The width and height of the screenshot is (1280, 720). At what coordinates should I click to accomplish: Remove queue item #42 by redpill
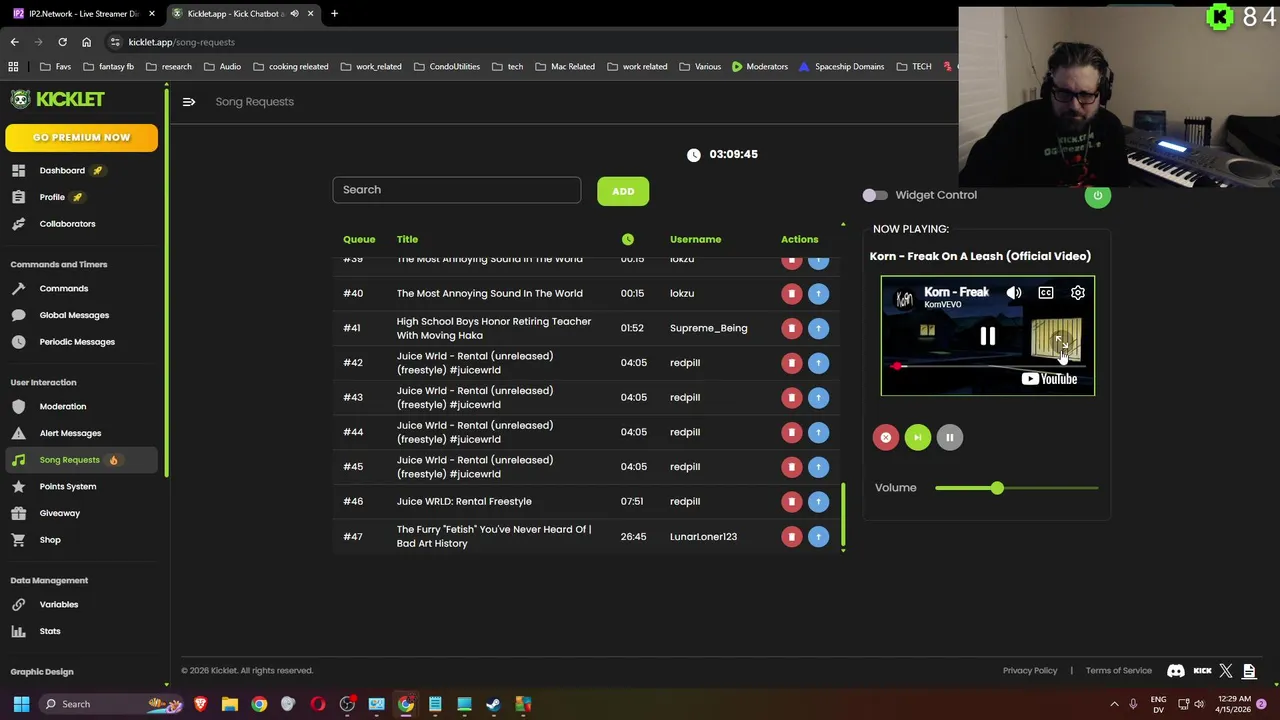791,363
